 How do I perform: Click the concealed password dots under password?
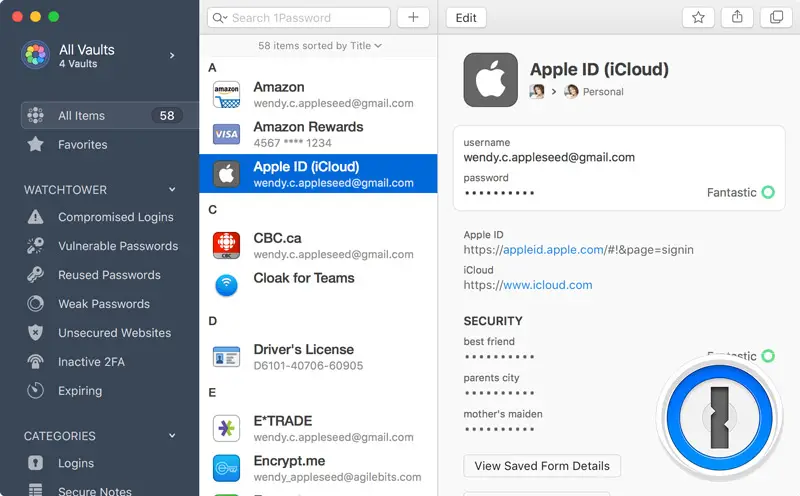(x=499, y=193)
